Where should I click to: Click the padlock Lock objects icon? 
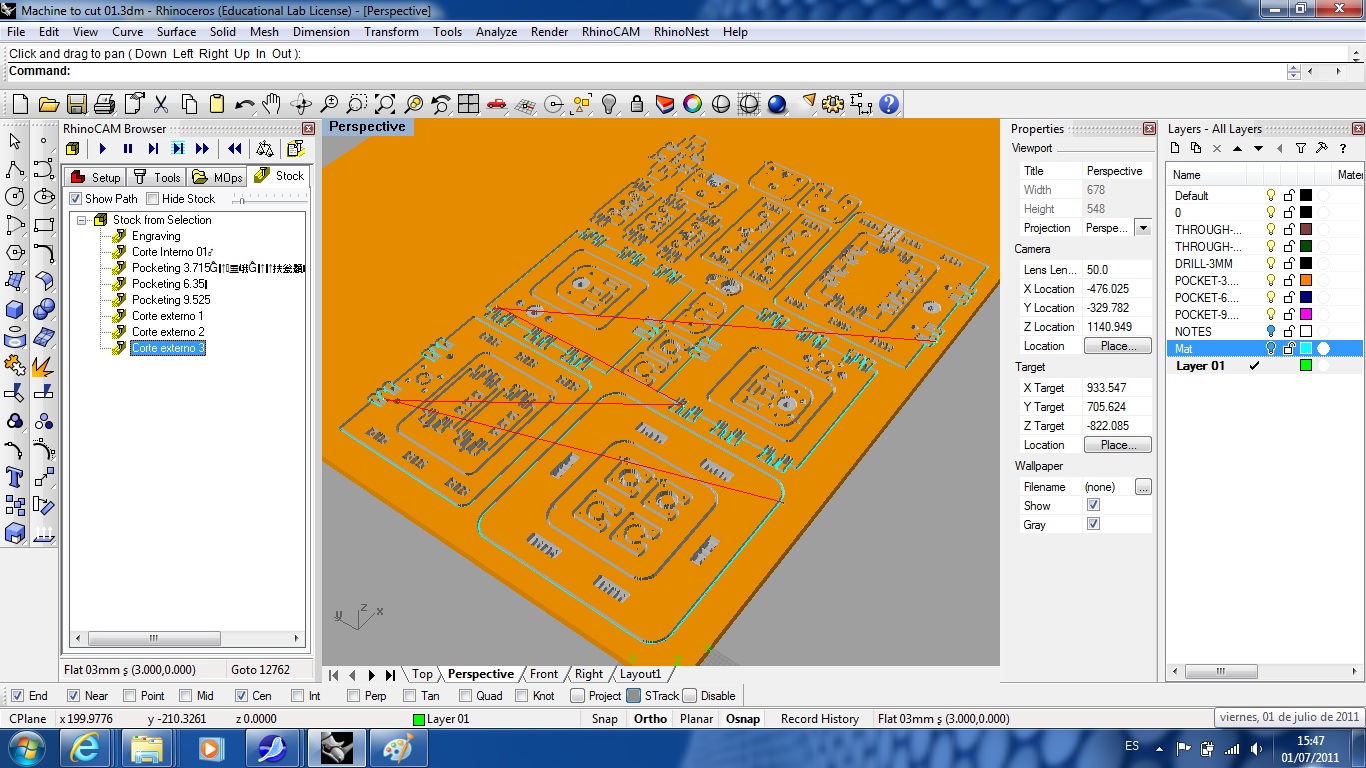pyautogui.click(x=637, y=104)
